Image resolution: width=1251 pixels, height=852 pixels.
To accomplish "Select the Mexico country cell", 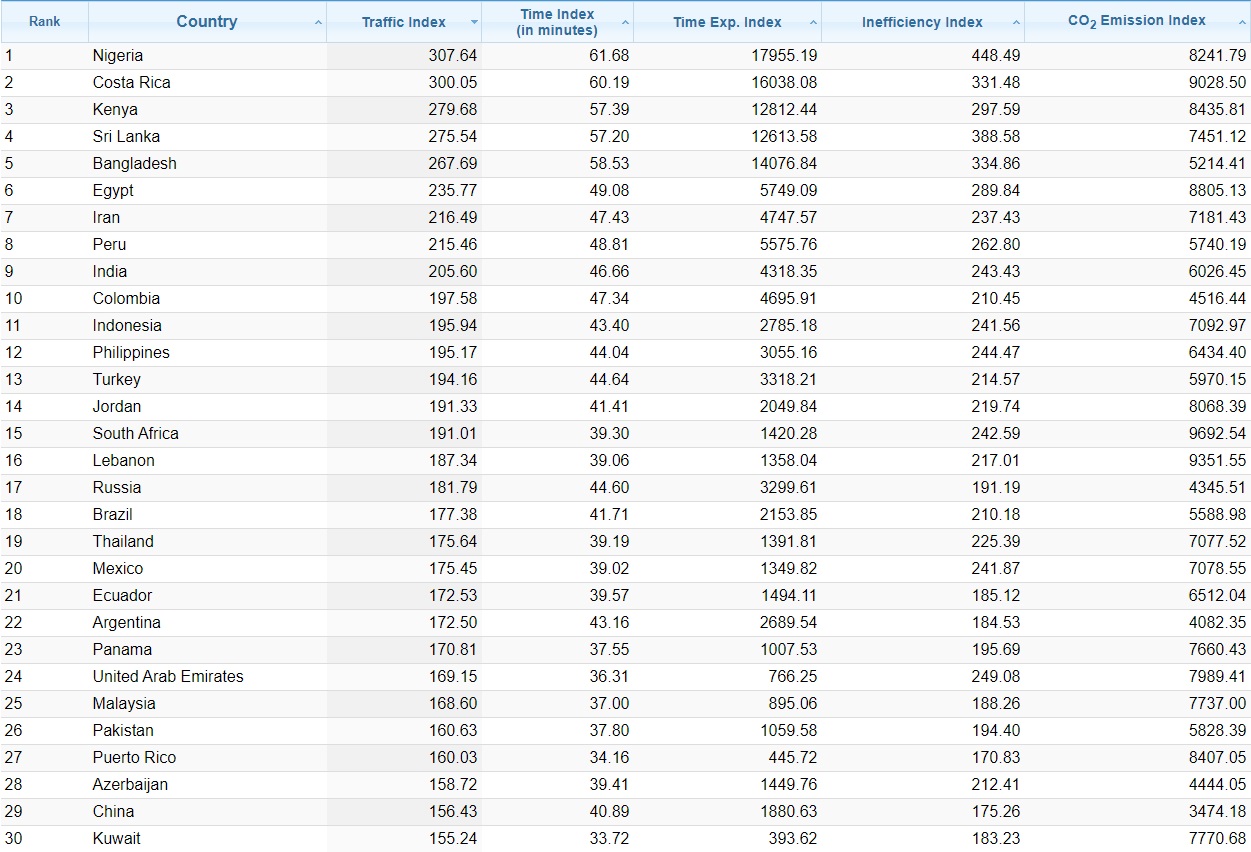I will [207, 569].
